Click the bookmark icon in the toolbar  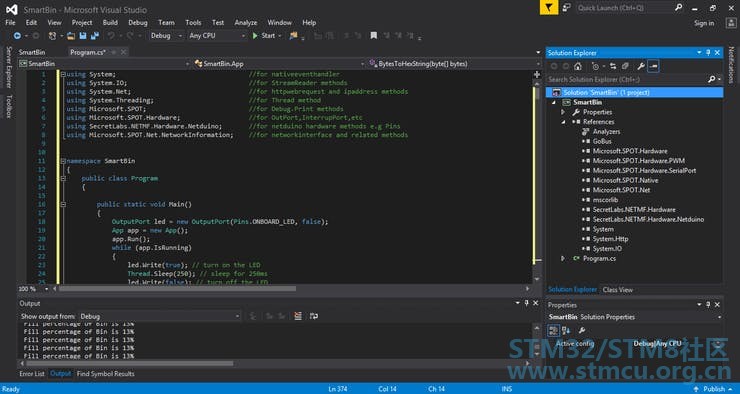[373, 36]
